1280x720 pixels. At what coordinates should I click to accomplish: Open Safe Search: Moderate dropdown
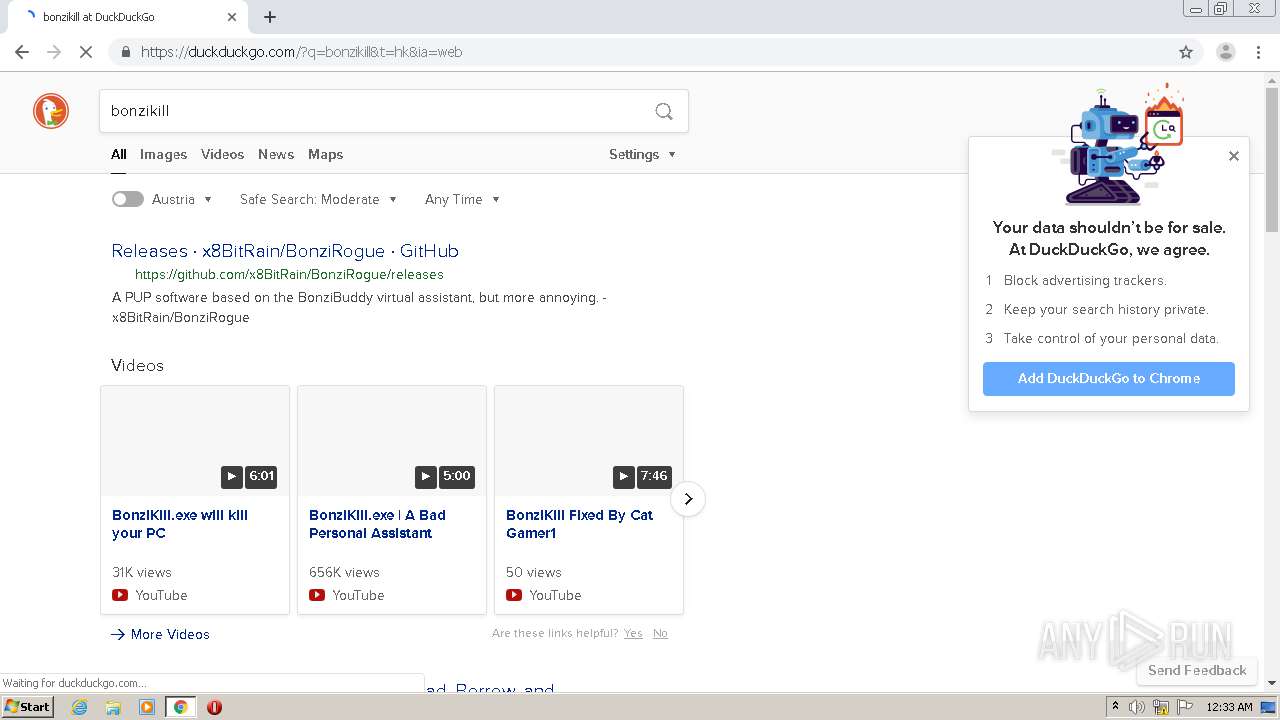[318, 199]
